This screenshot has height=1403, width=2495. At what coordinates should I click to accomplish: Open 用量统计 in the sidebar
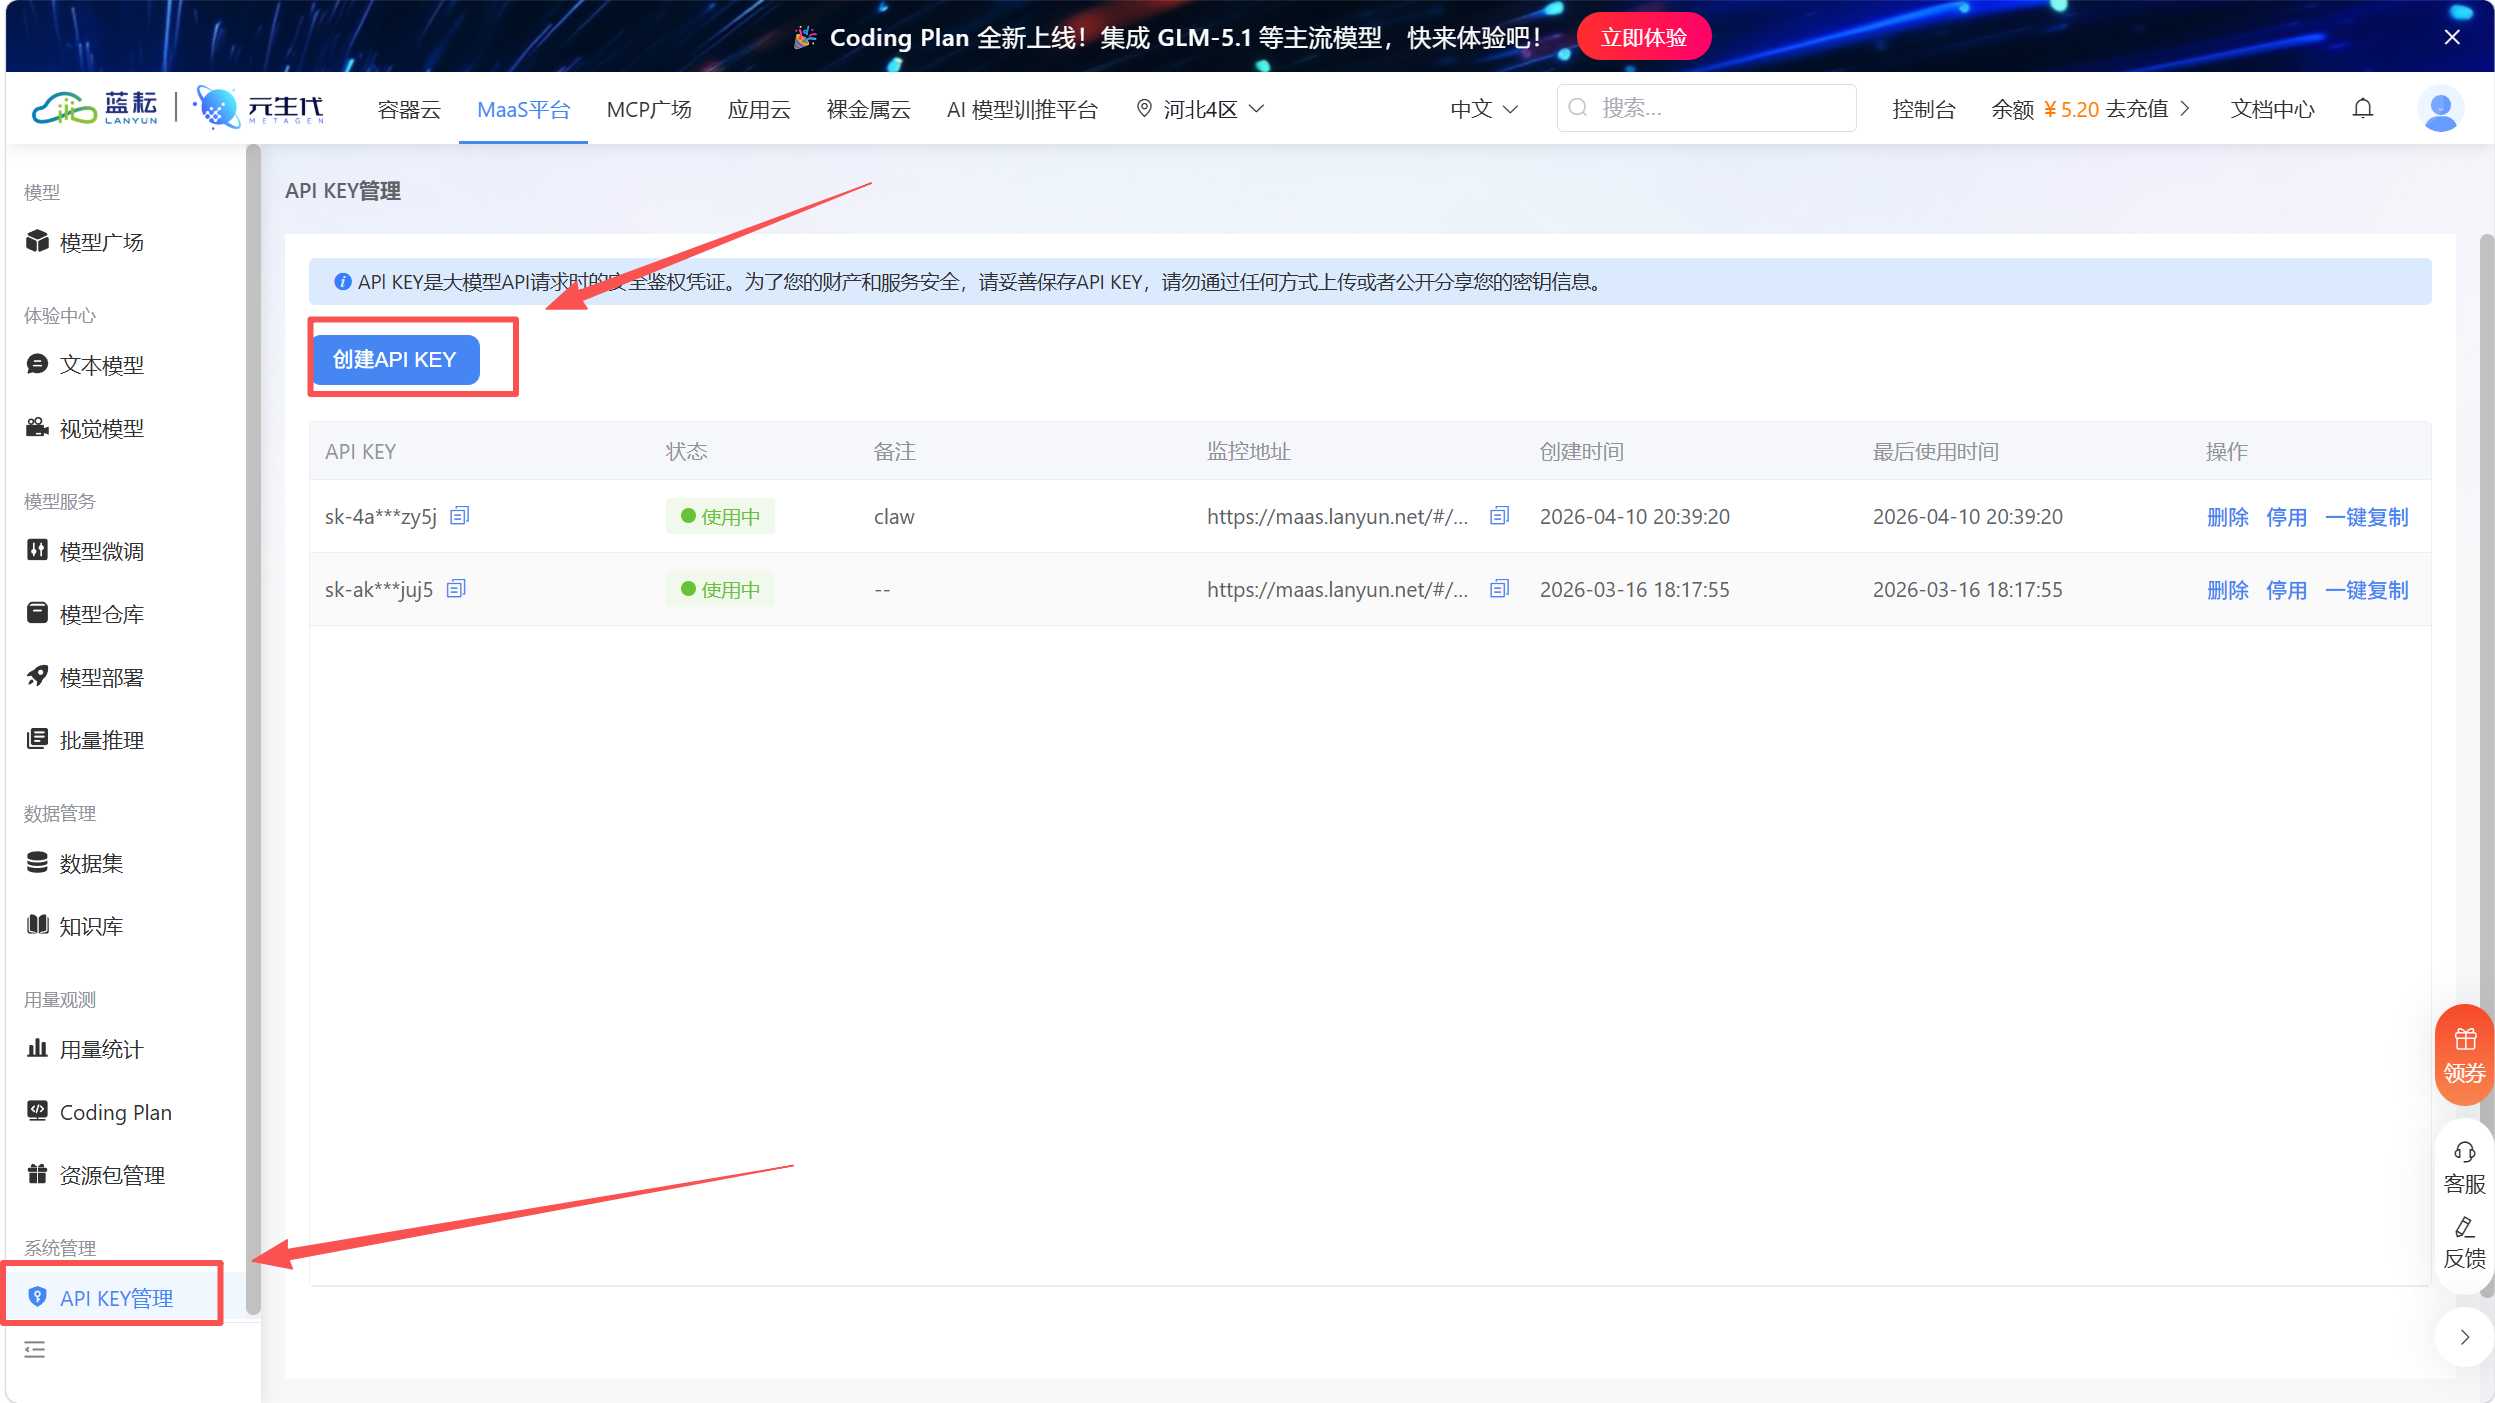[x=85, y=1049]
